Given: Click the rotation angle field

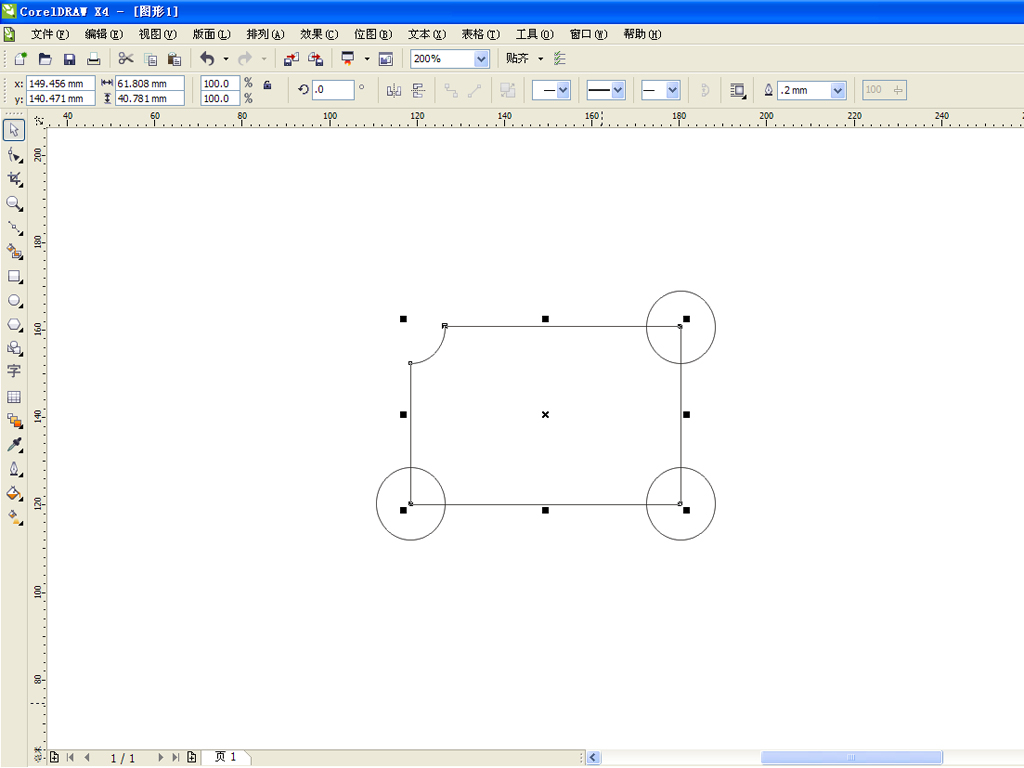Looking at the screenshot, I should [333, 89].
